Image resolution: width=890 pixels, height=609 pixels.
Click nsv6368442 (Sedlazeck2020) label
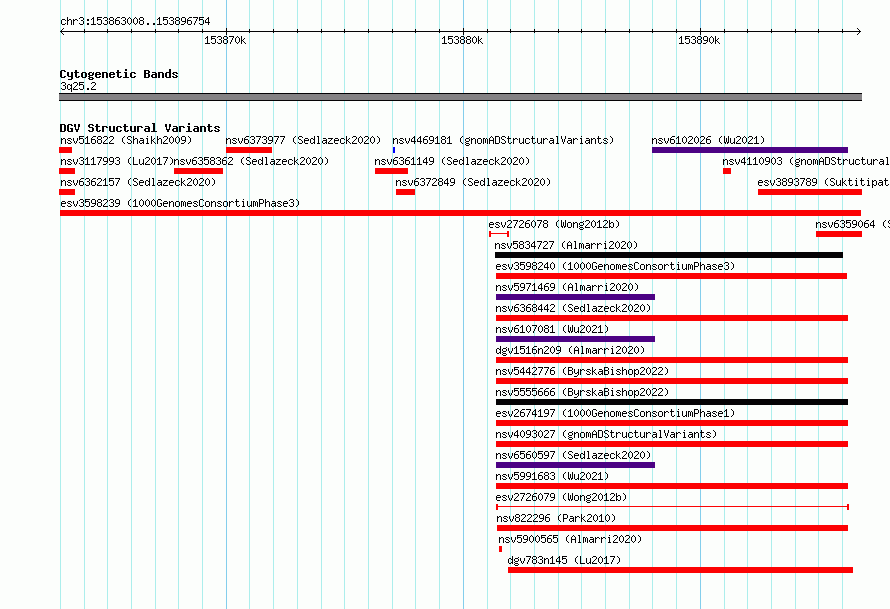click(x=573, y=308)
